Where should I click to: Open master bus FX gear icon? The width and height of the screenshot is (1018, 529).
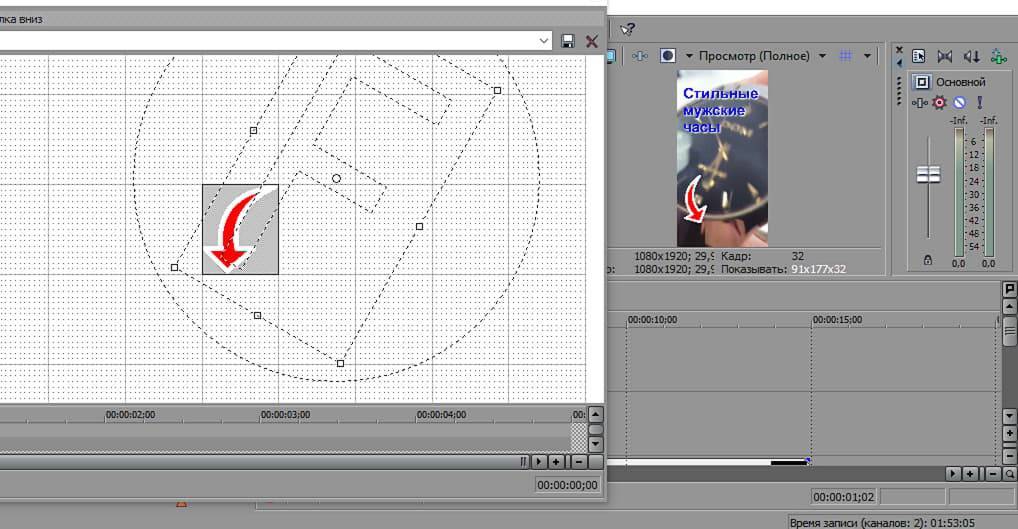coord(939,102)
